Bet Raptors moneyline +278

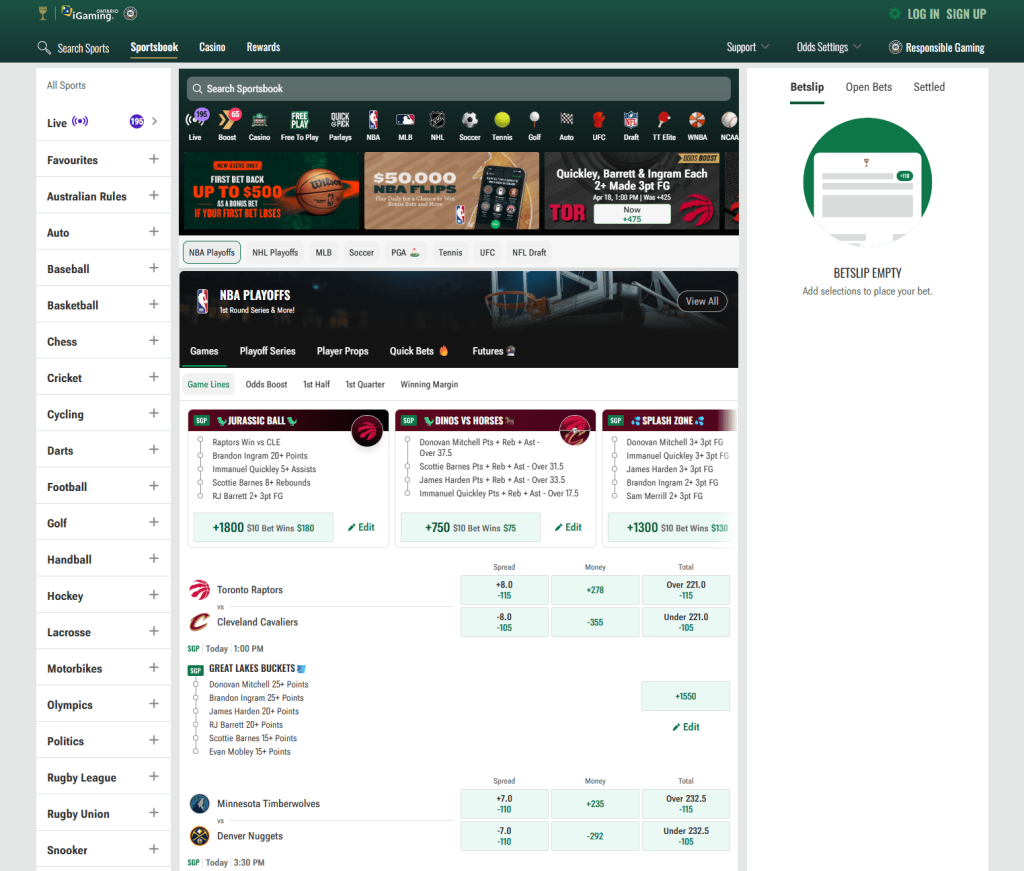click(595, 590)
